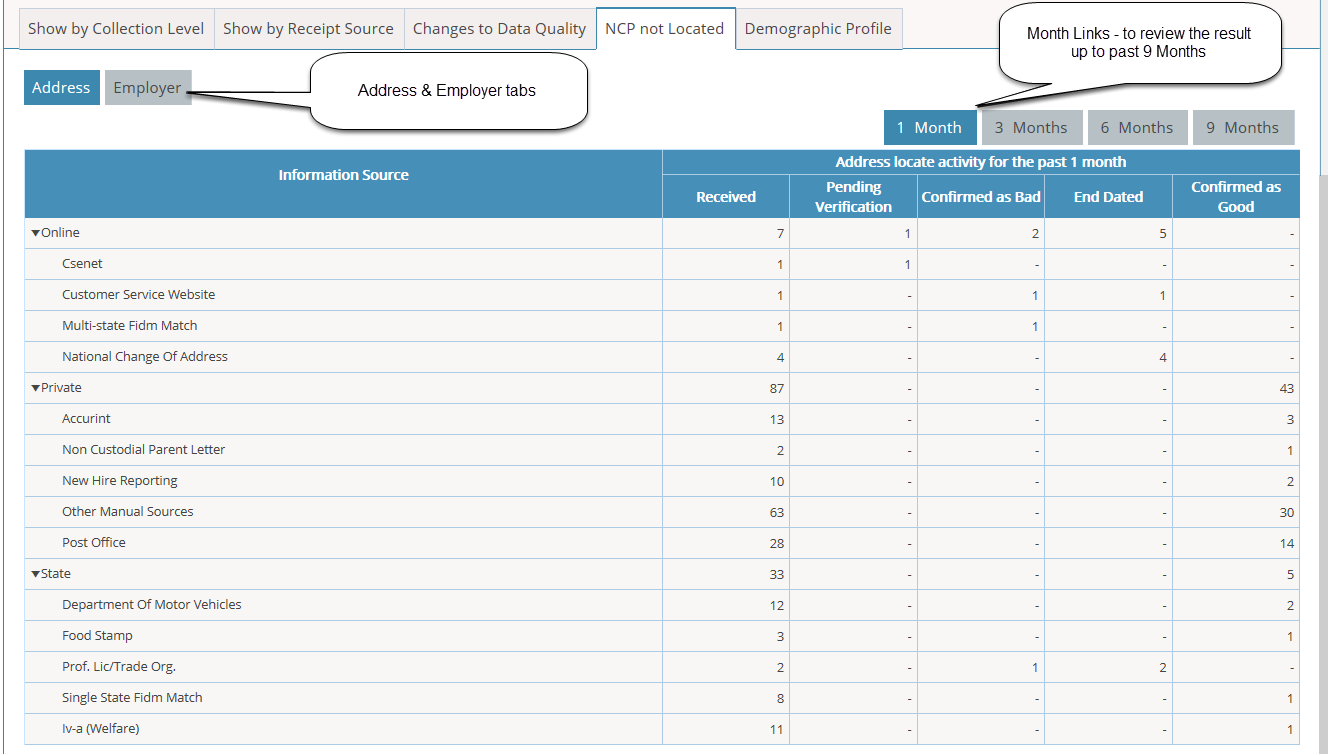Viewport: 1328px width, 754px height.
Task: Open the Show by Receipt Source tab
Action: pyautogui.click(x=308, y=29)
